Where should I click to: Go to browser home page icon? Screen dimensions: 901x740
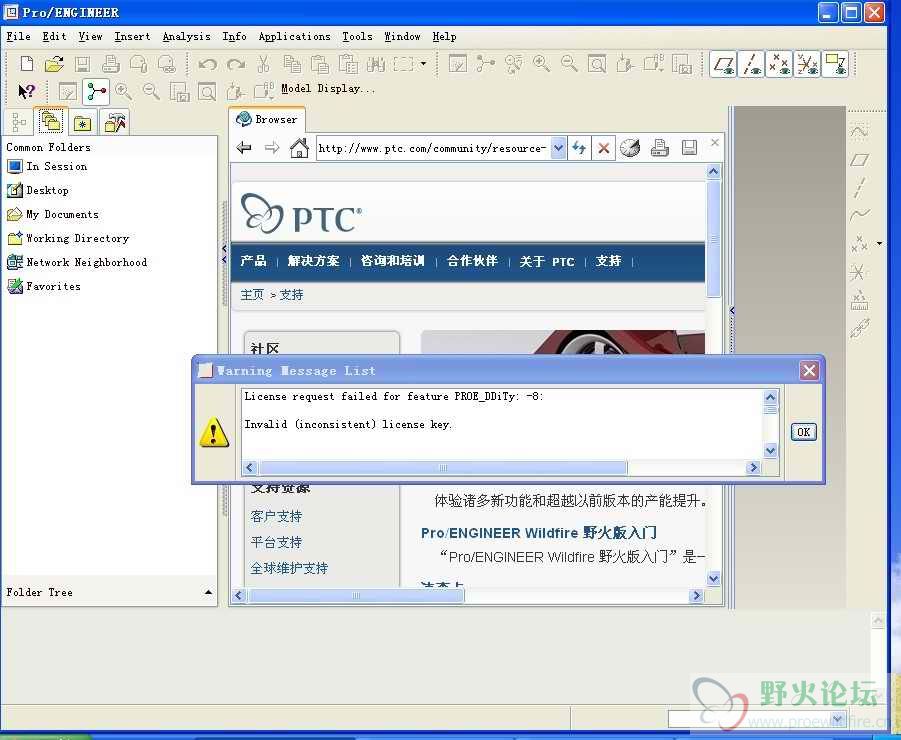tap(299, 148)
